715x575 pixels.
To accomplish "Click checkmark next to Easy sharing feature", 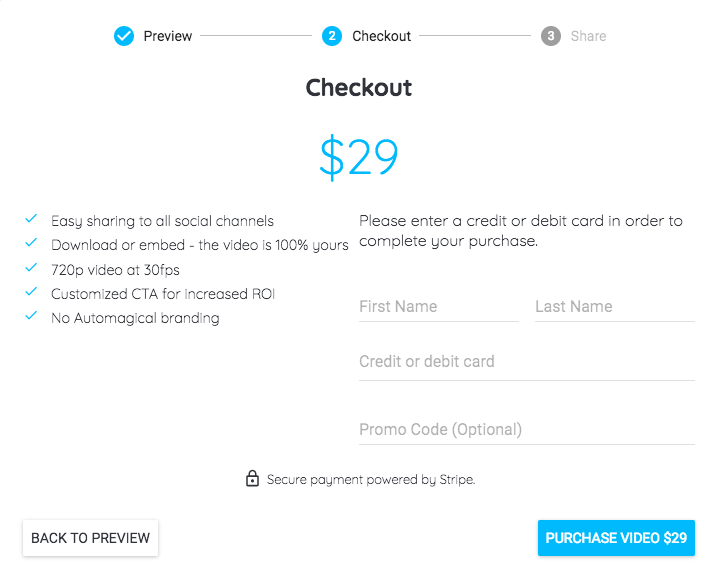I will coord(31,220).
